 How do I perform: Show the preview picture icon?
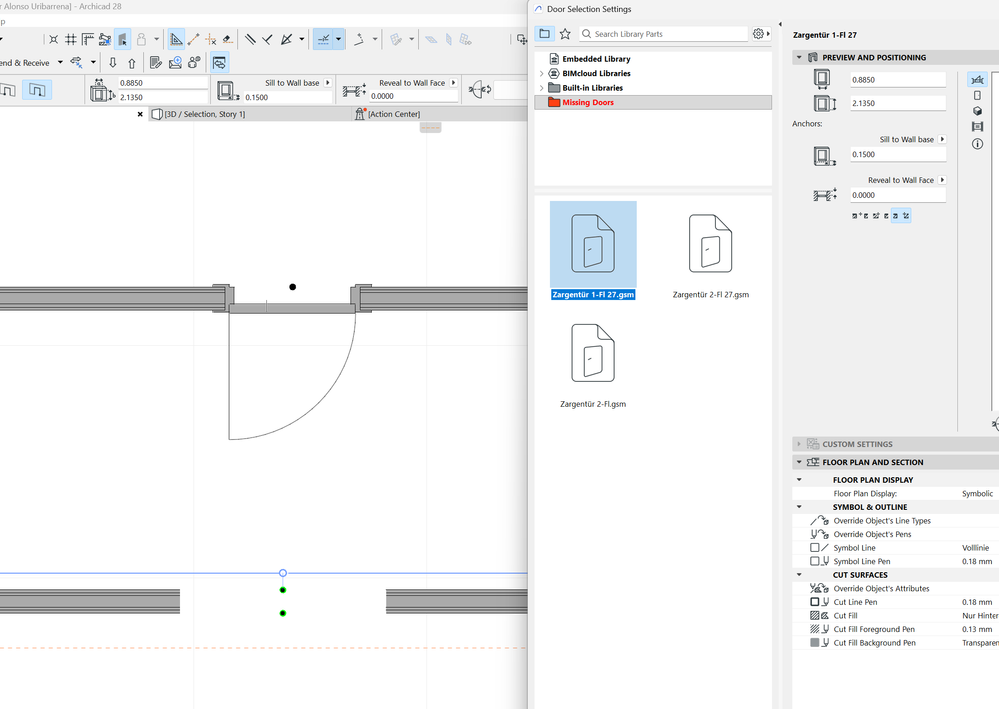pyautogui.click(x=977, y=127)
